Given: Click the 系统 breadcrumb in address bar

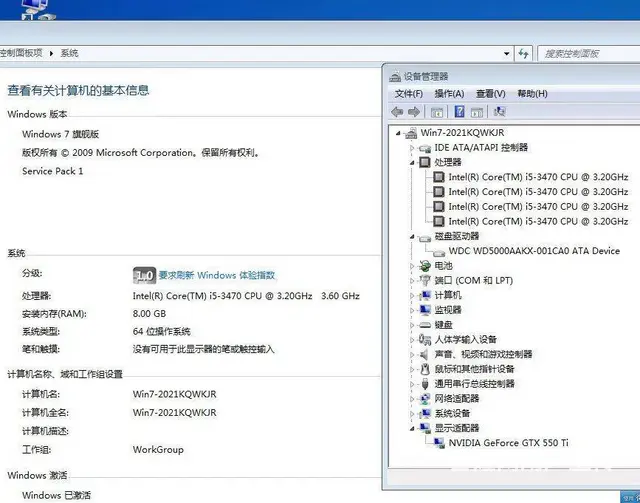Looking at the screenshot, I should (x=69, y=53).
